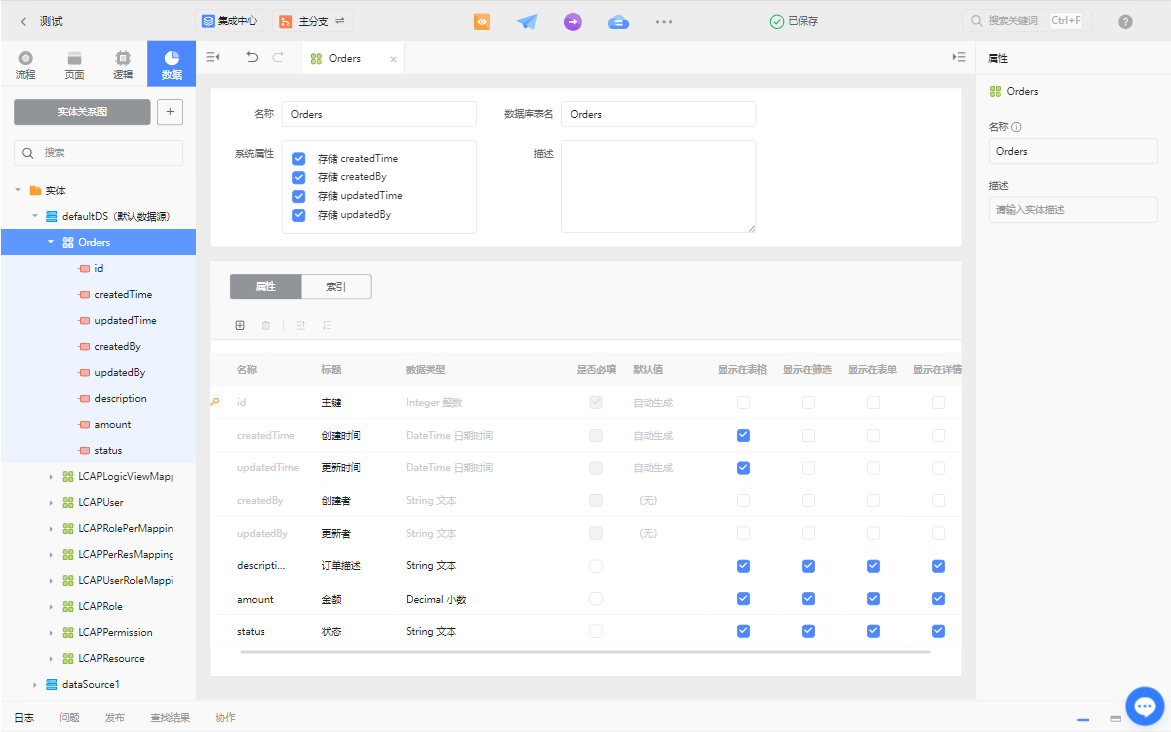Minimize the bottom panel dash icon
1171x732 pixels.
click(x=1083, y=719)
